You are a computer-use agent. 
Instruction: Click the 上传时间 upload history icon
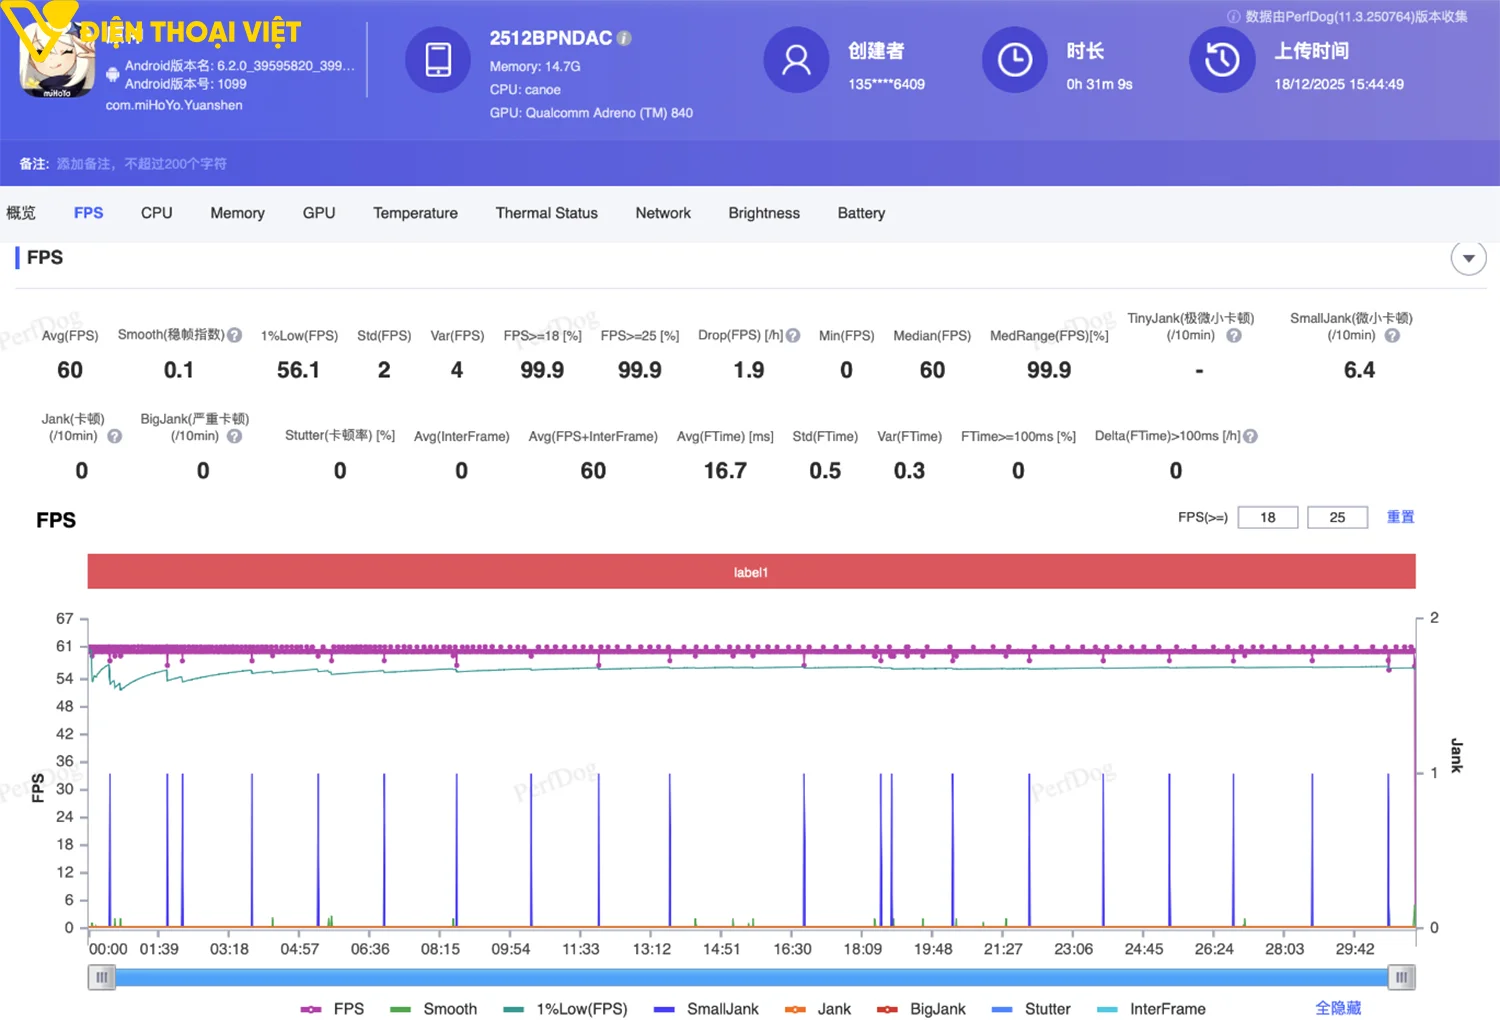point(1222,60)
